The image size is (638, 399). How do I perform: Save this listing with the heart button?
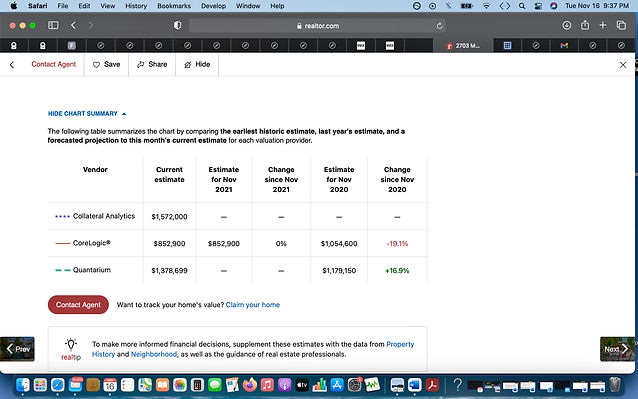click(106, 64)
